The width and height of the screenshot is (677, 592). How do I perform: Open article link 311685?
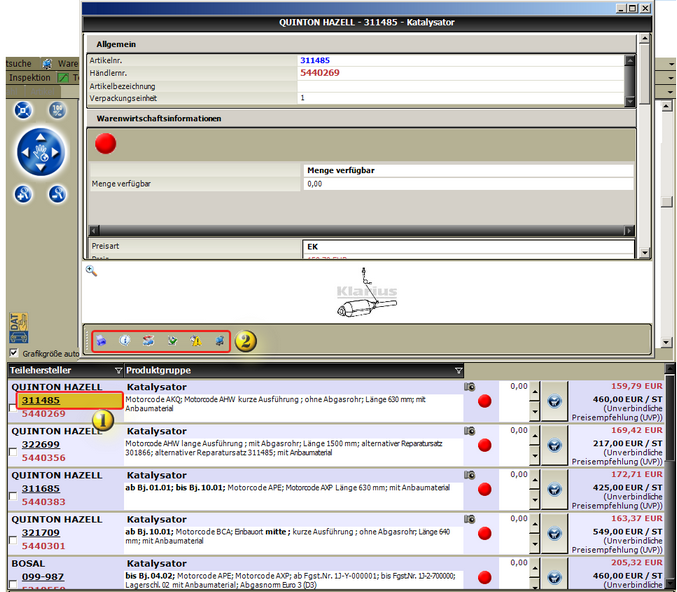tap(41, 488)
